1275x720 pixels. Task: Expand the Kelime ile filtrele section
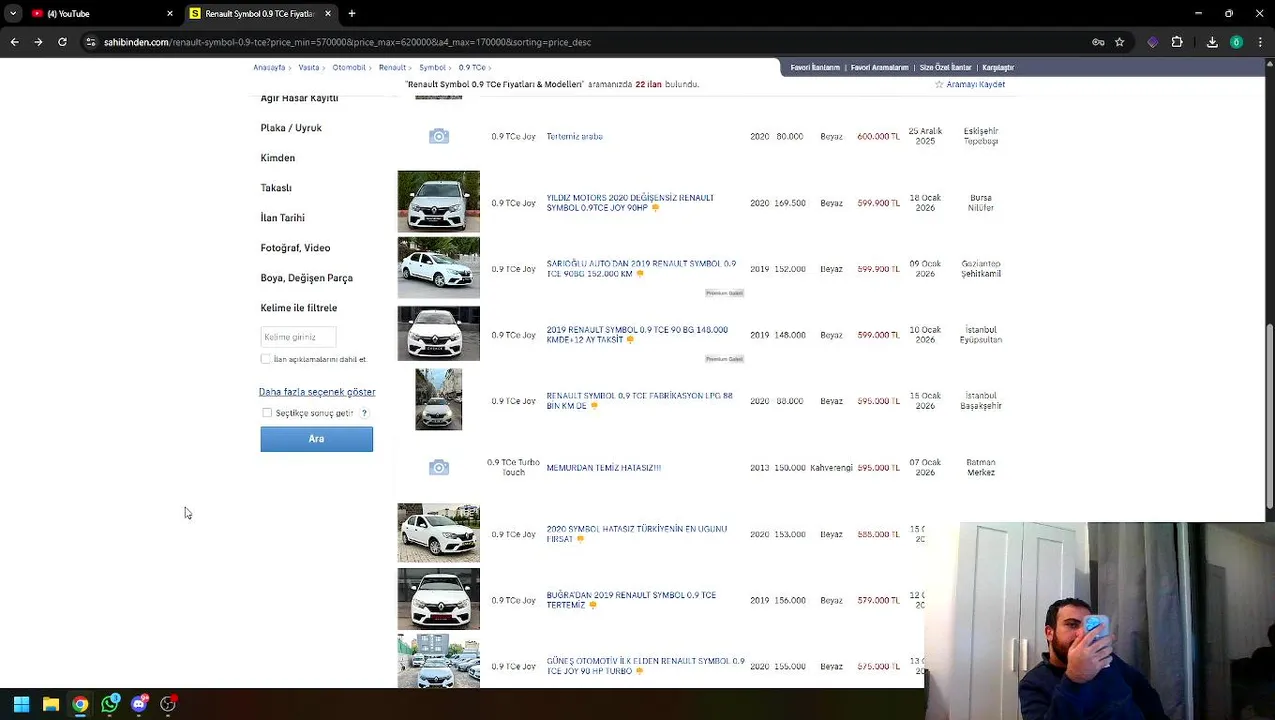click(x=299, y=308)
